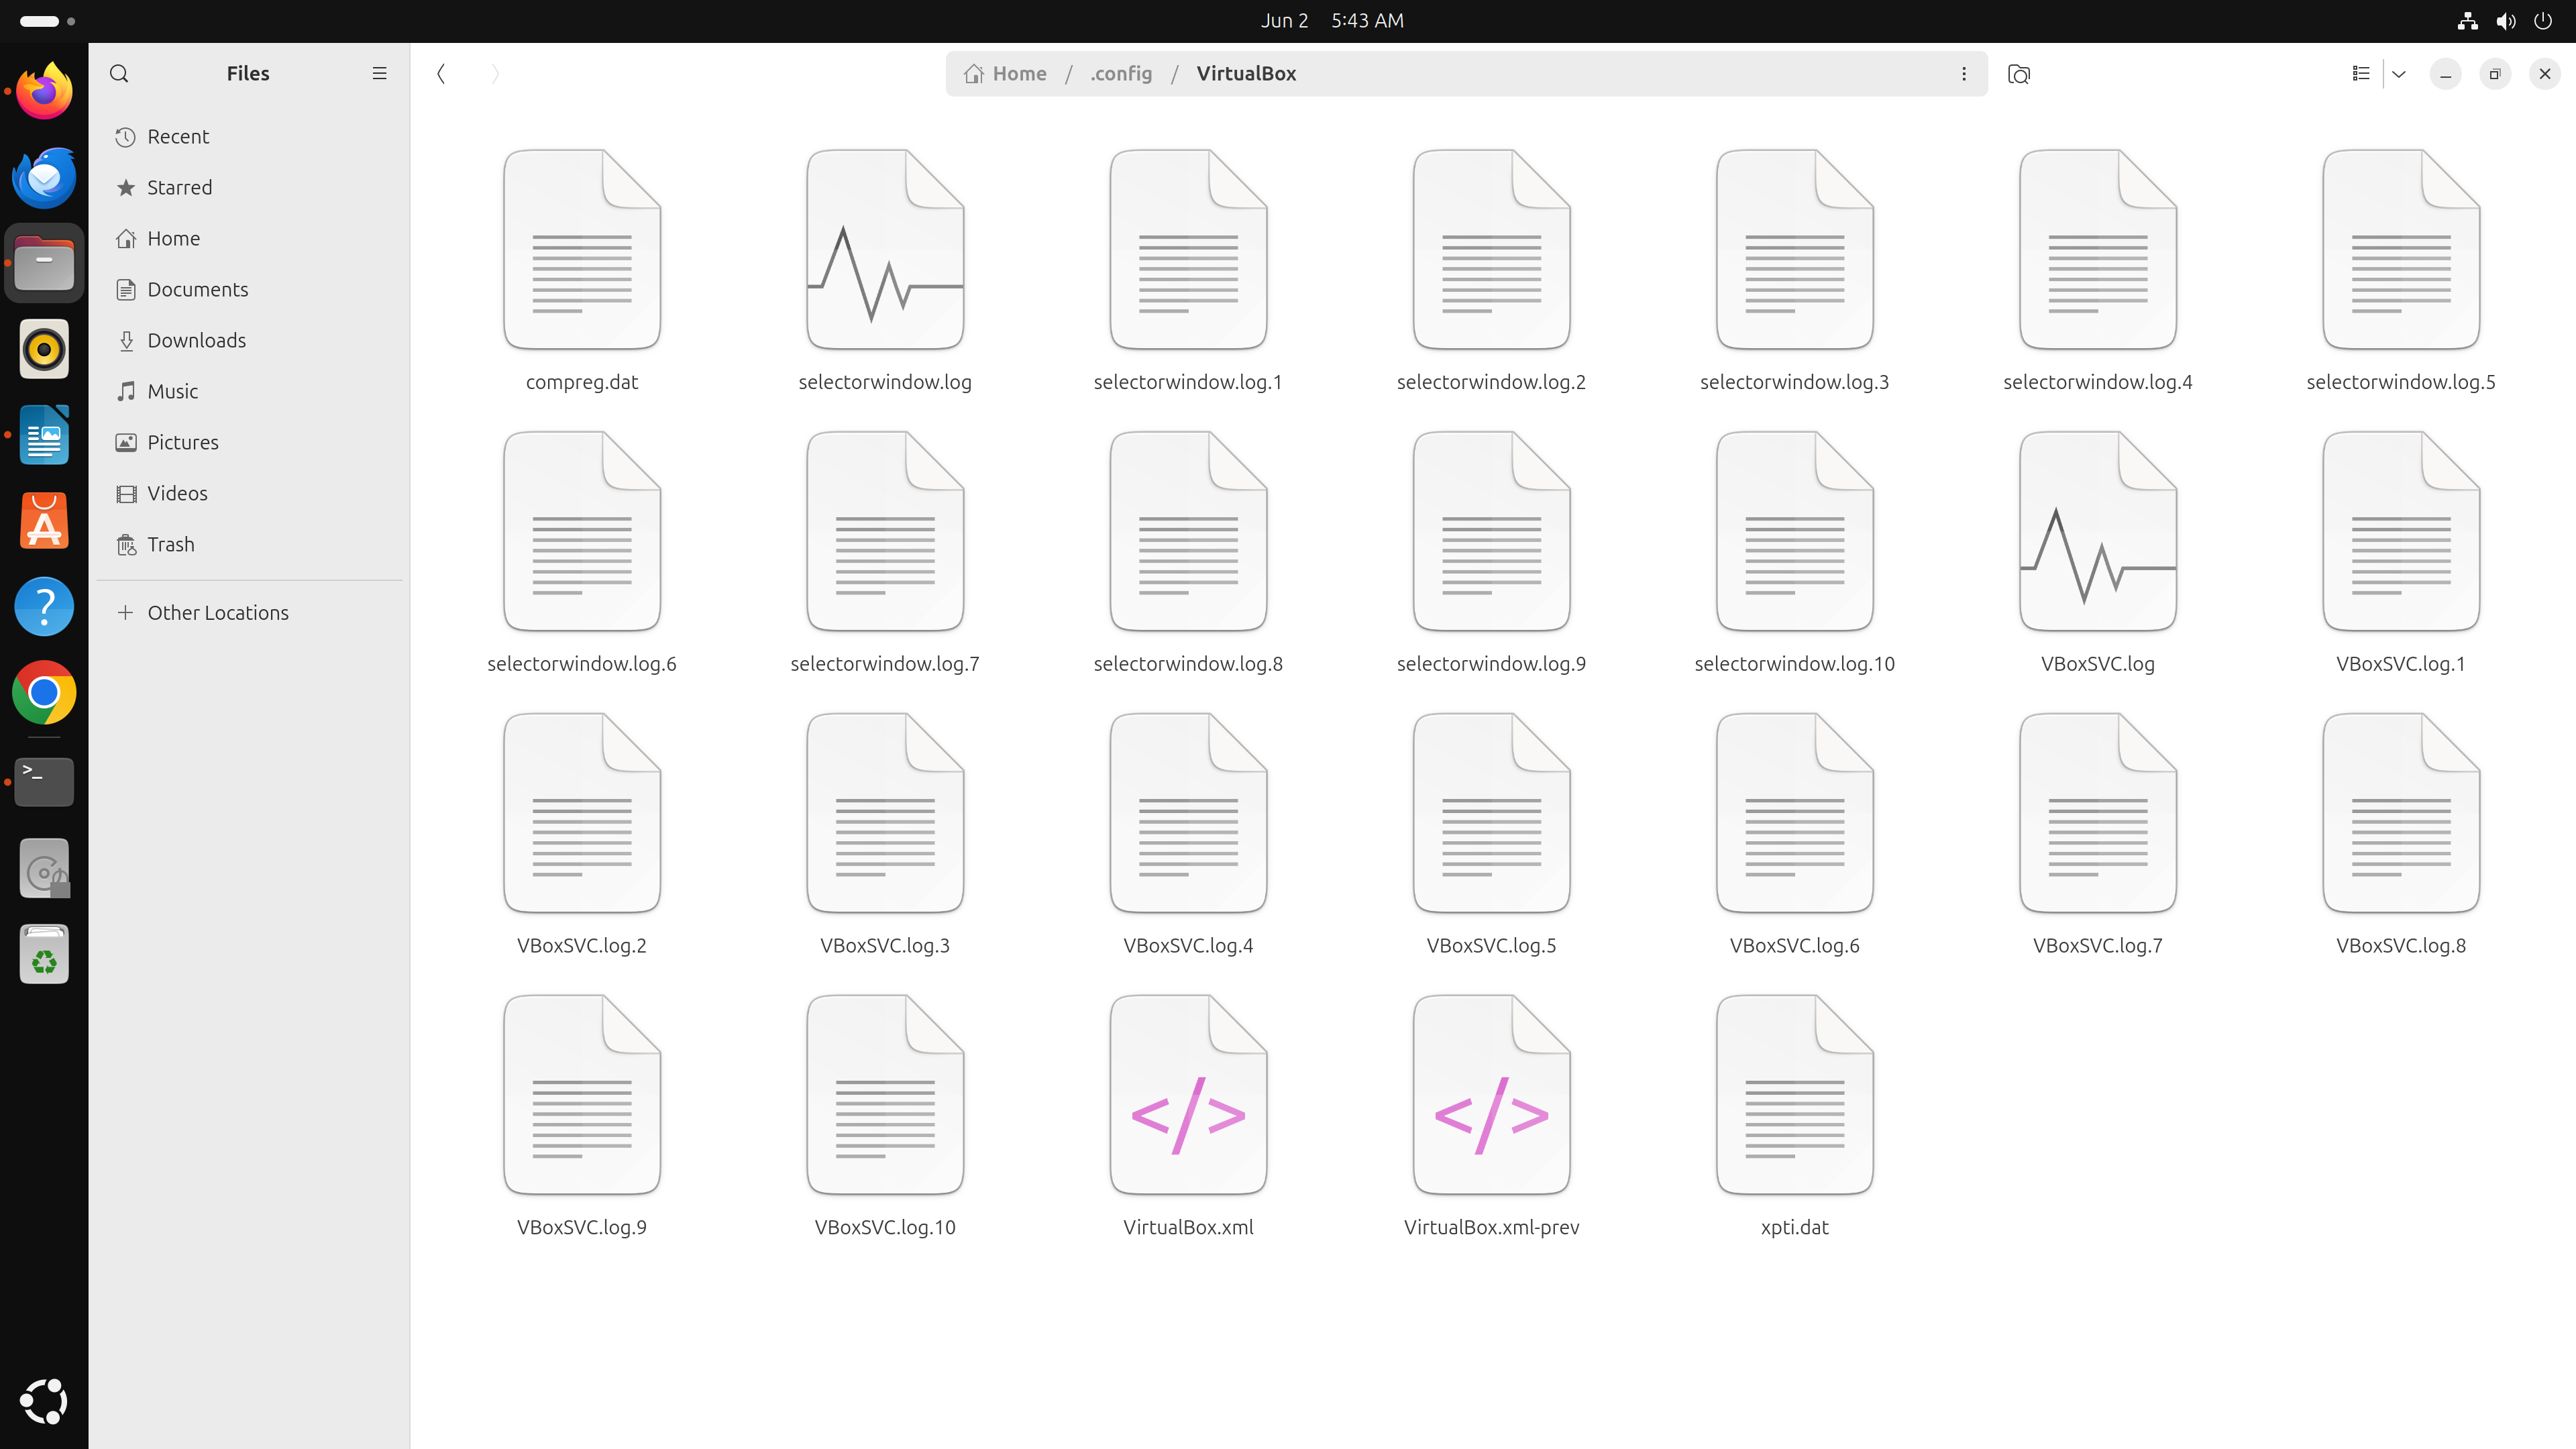Open Trash in the sidebar
Image resolution: width=2576 pixels, height=1449 pixels.
pyautogui.click(x=170, y=544)
